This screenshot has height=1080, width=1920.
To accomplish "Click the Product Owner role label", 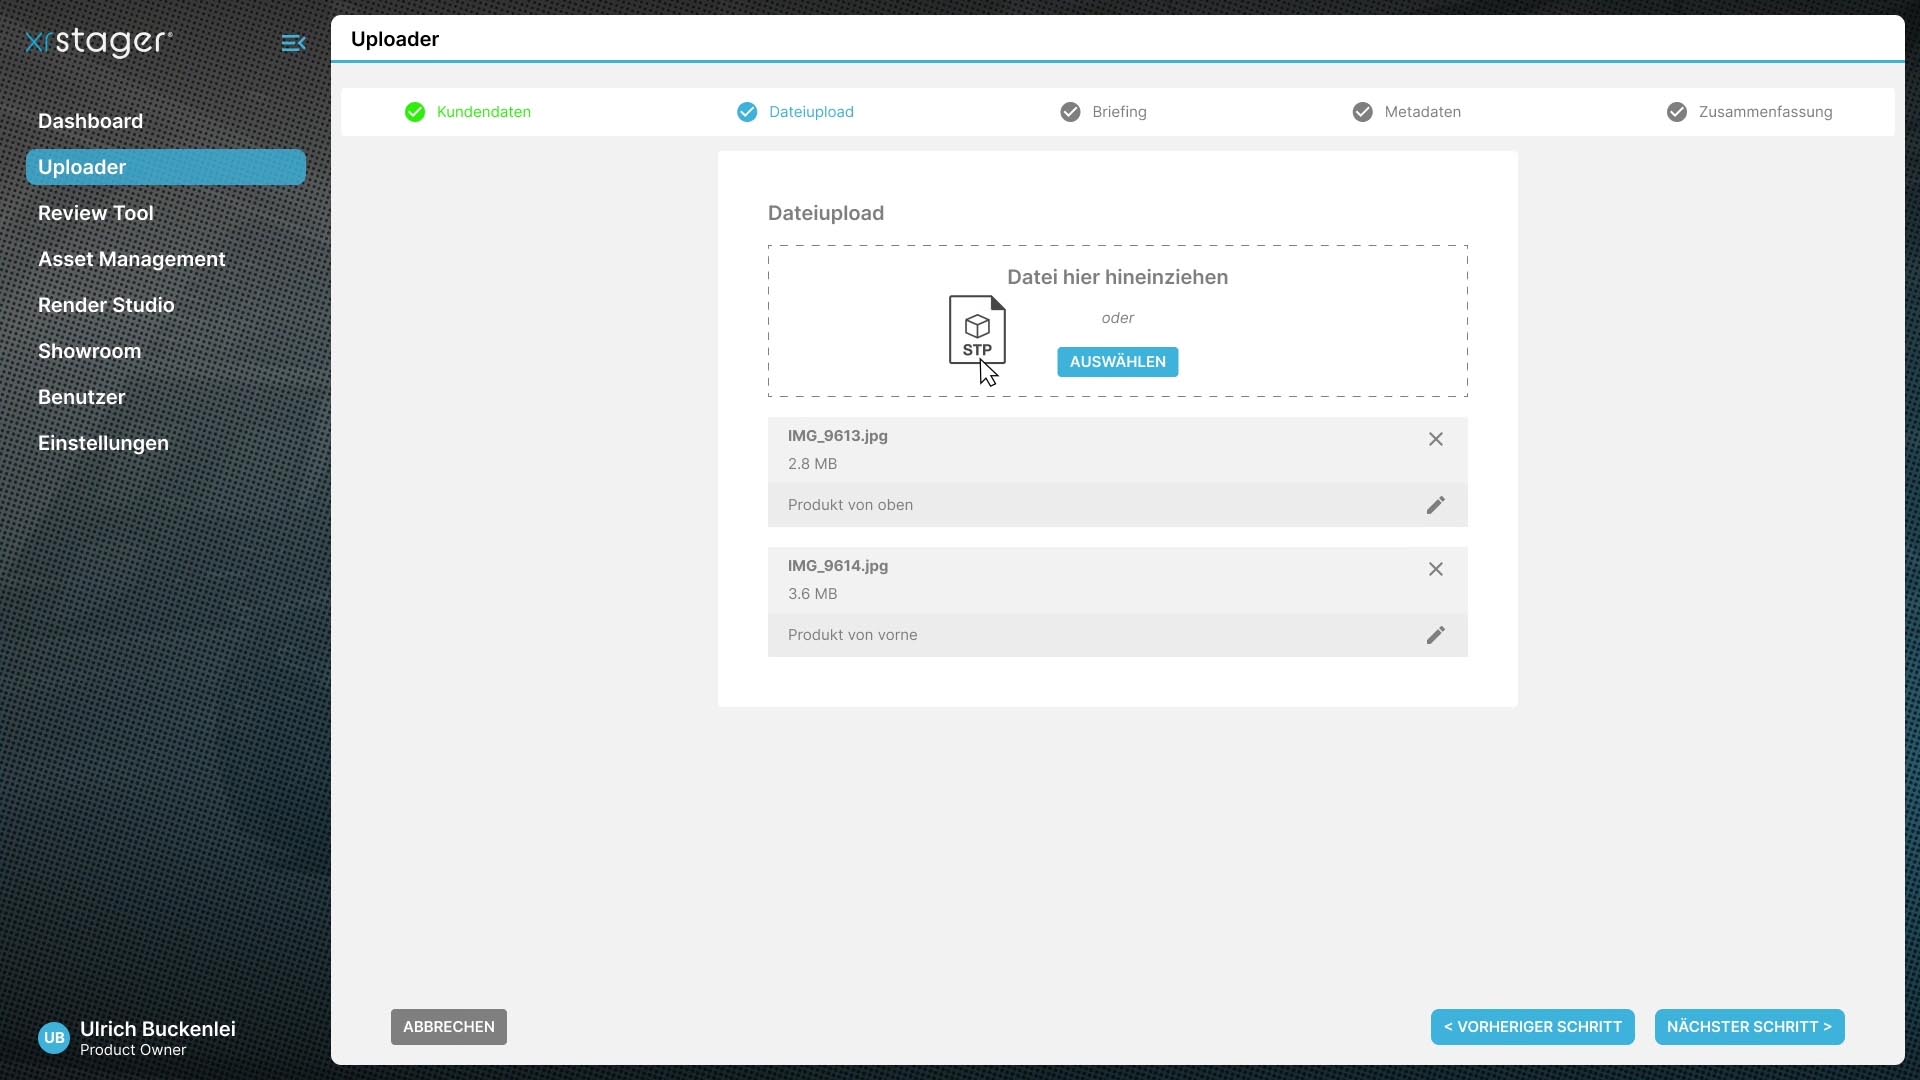I will 133,1050.
